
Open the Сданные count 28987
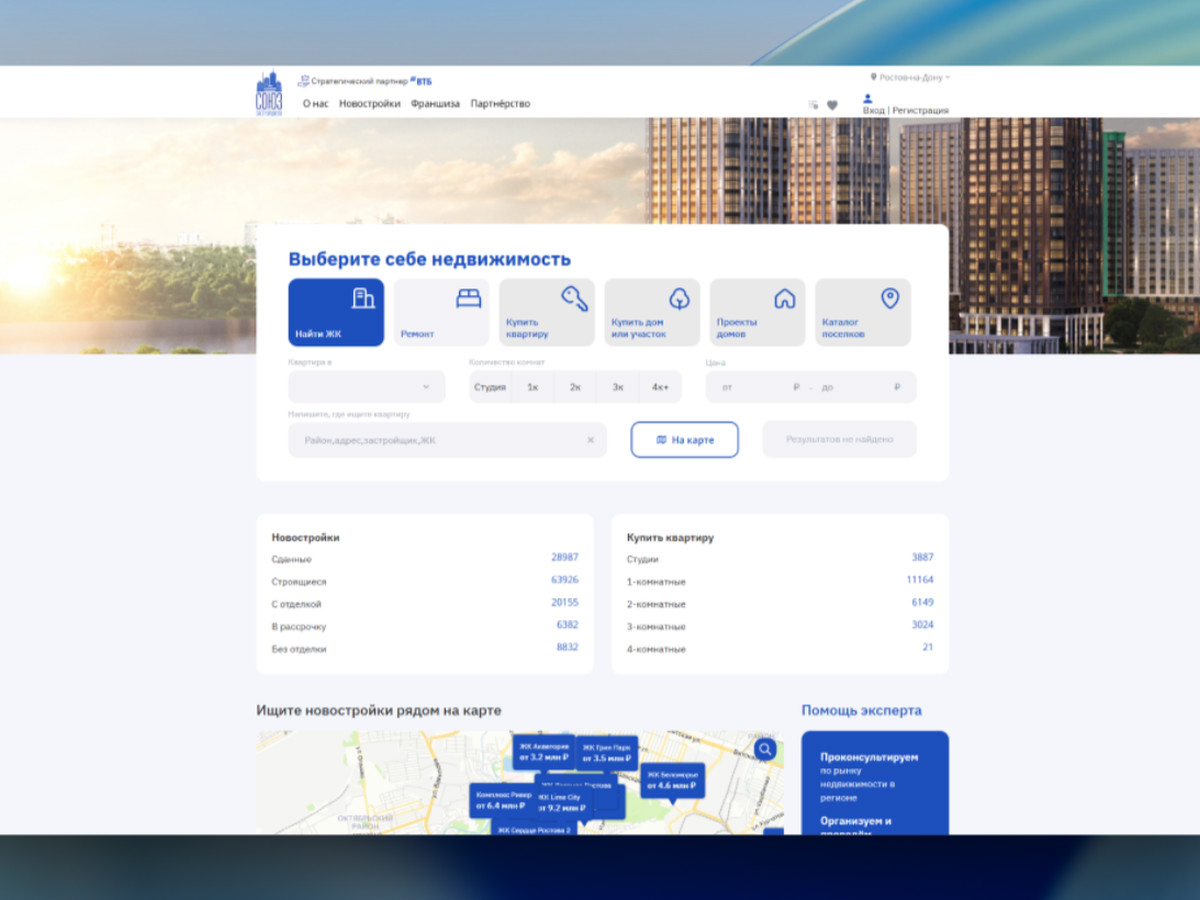tap(565, 557)
